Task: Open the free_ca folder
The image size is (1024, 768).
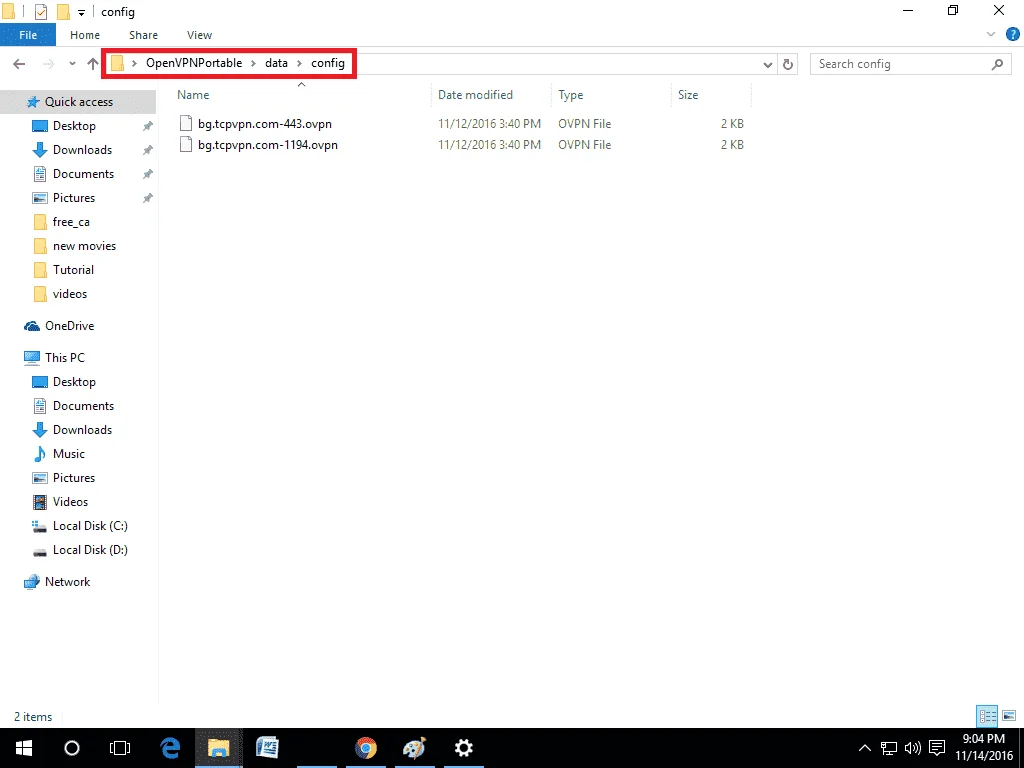Action: 71,222
